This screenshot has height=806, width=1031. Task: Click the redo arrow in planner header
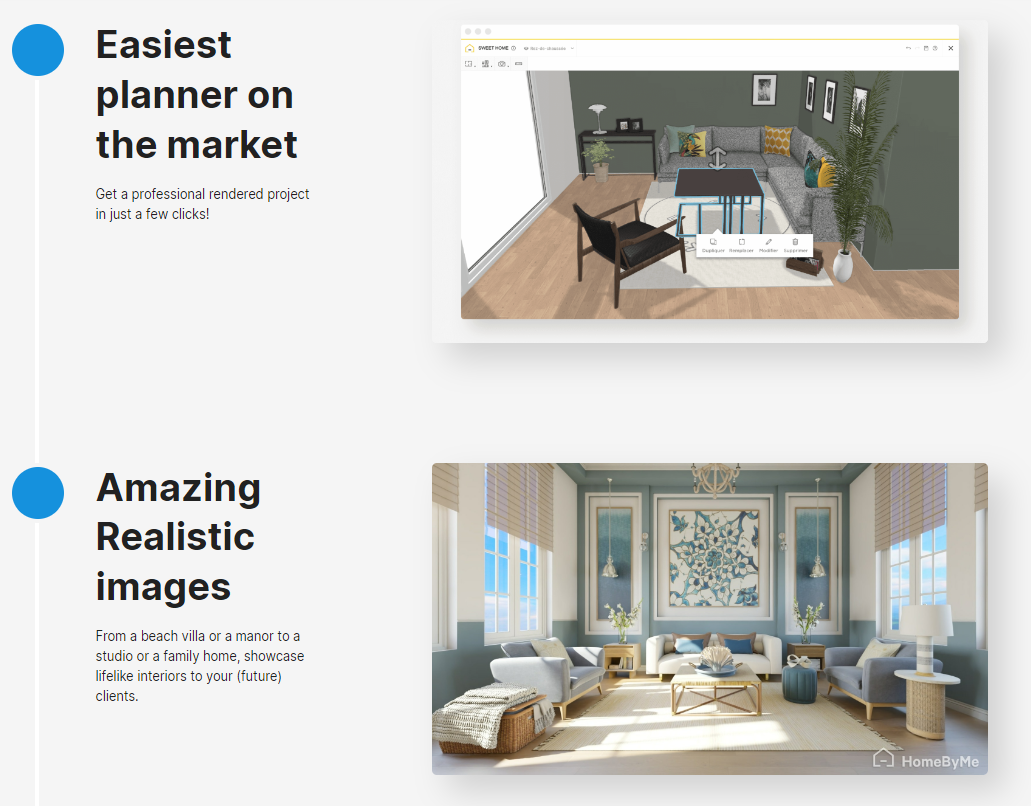coord(917,48)
